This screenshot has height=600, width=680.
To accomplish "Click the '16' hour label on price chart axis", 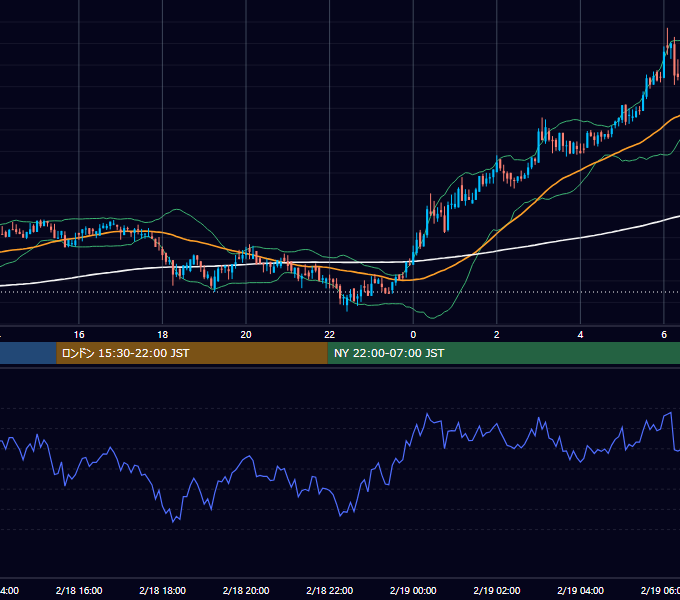I will 79,335.
